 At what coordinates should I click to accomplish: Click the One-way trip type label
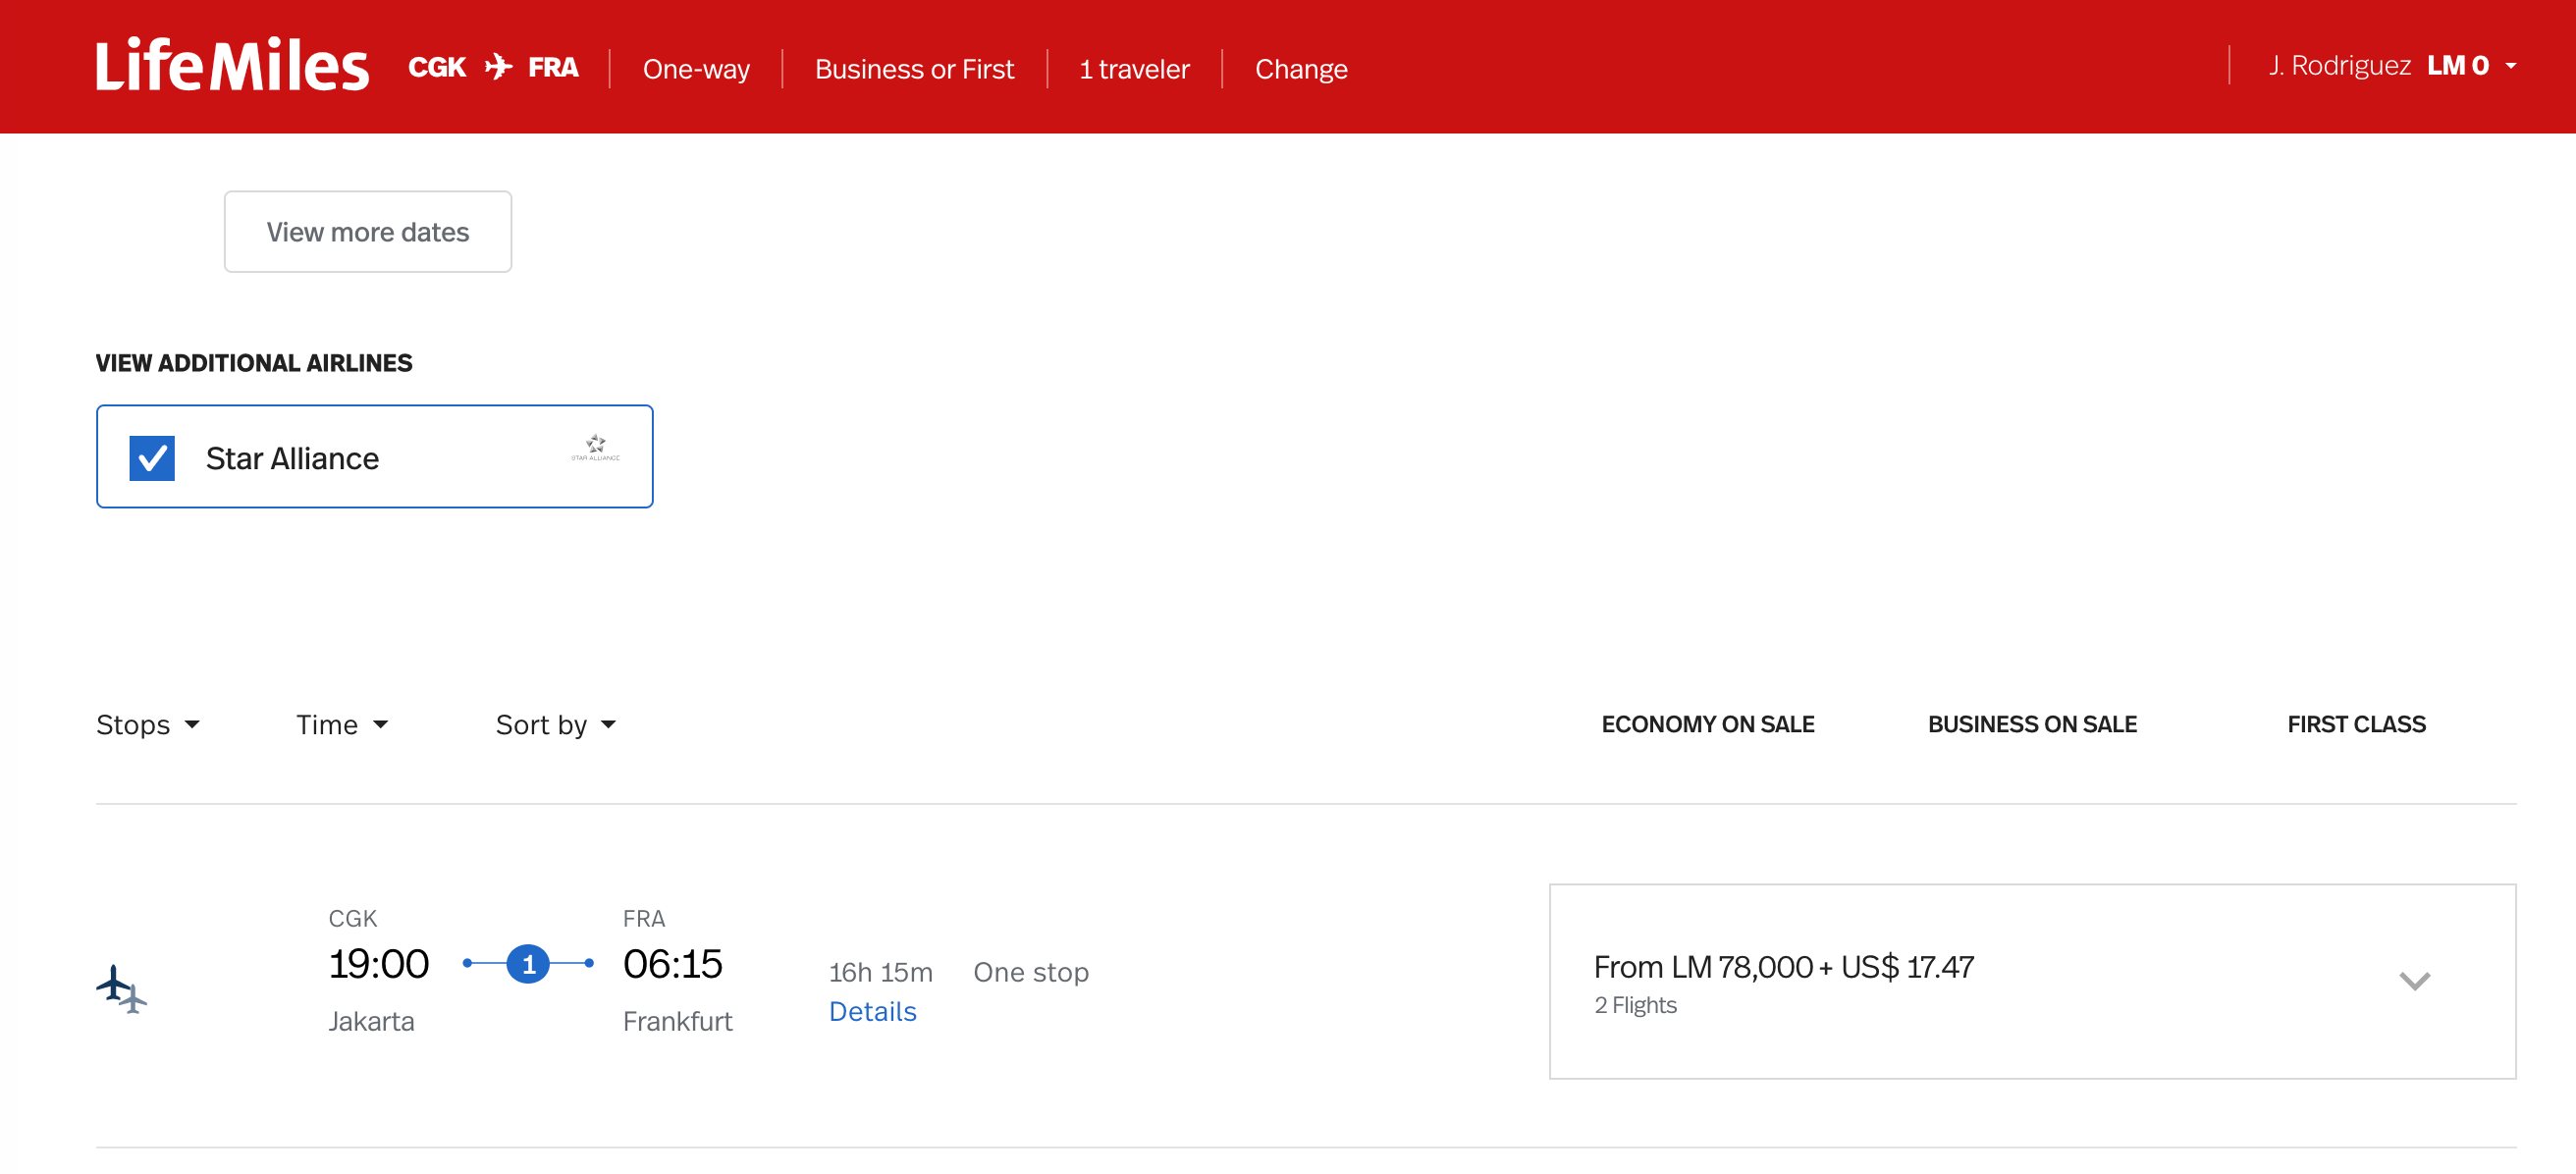(695, 69)
